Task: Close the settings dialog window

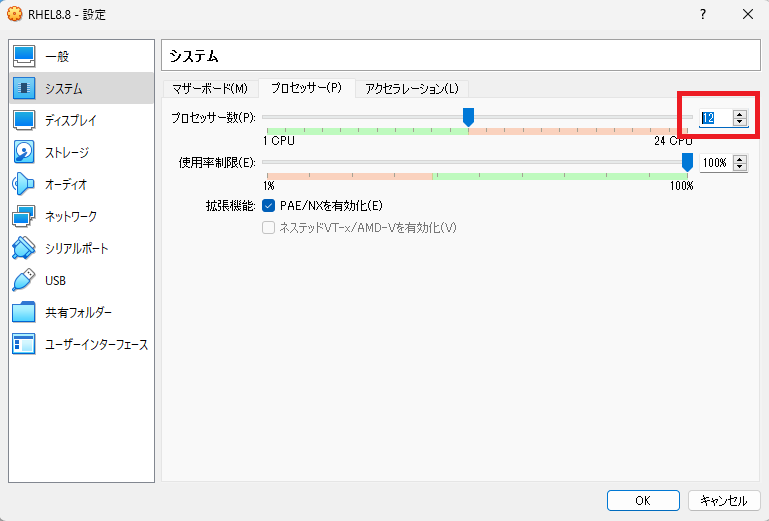Action: [747, 14]
